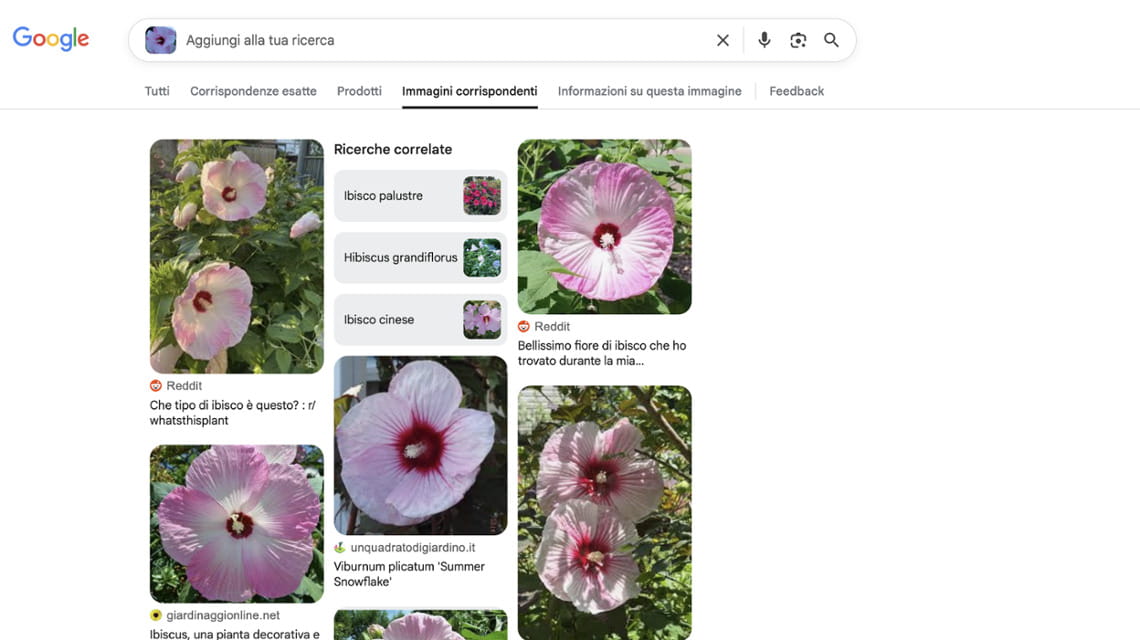Clear the search query with the X icon
1140x640 pixels.
pyautogui.click(x=722, y=40)
